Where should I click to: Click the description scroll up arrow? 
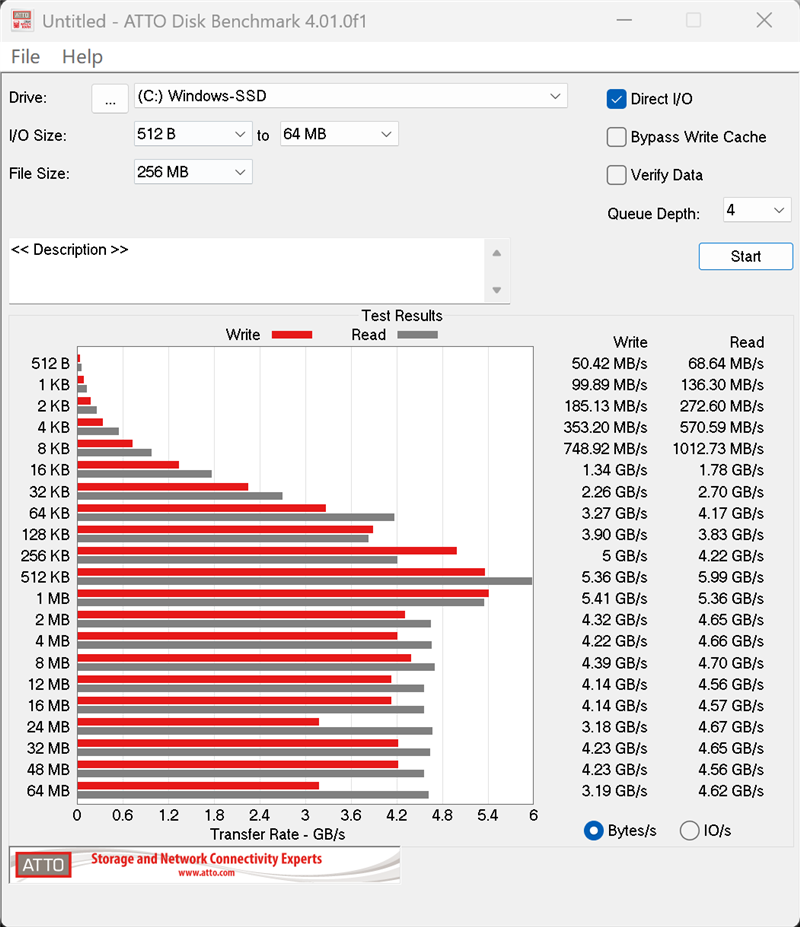pos(497,253)
